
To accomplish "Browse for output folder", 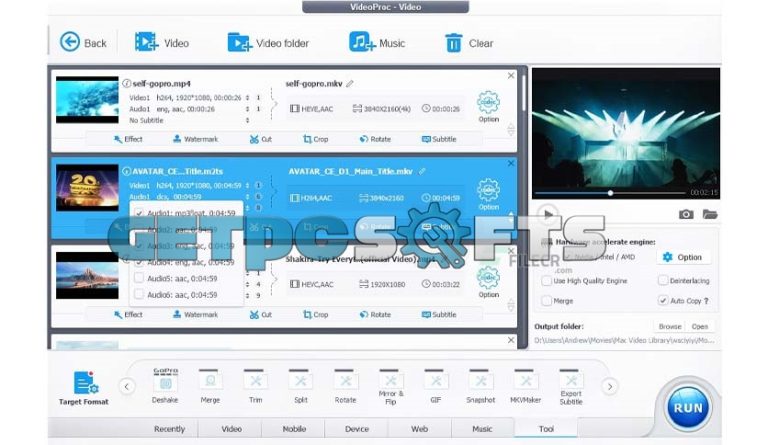I will (670, 327).
